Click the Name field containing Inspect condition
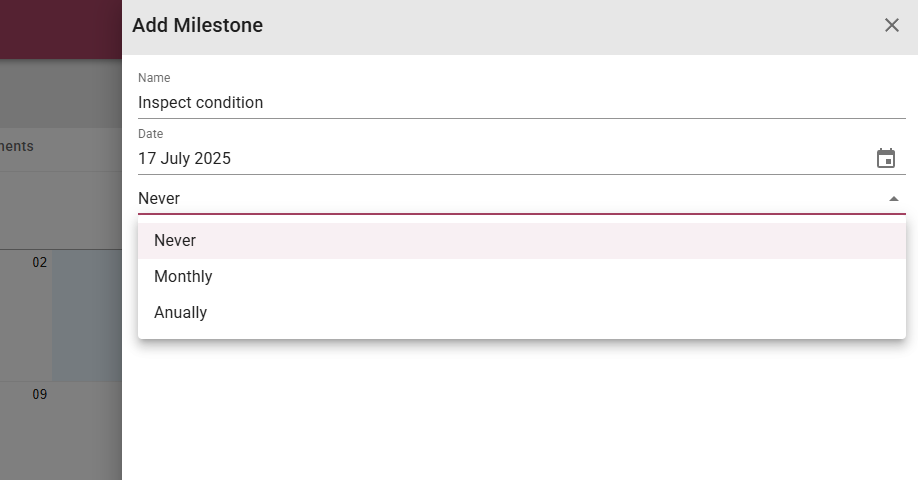The height and width of the screenshot is (480, 918). pos(522,102)
